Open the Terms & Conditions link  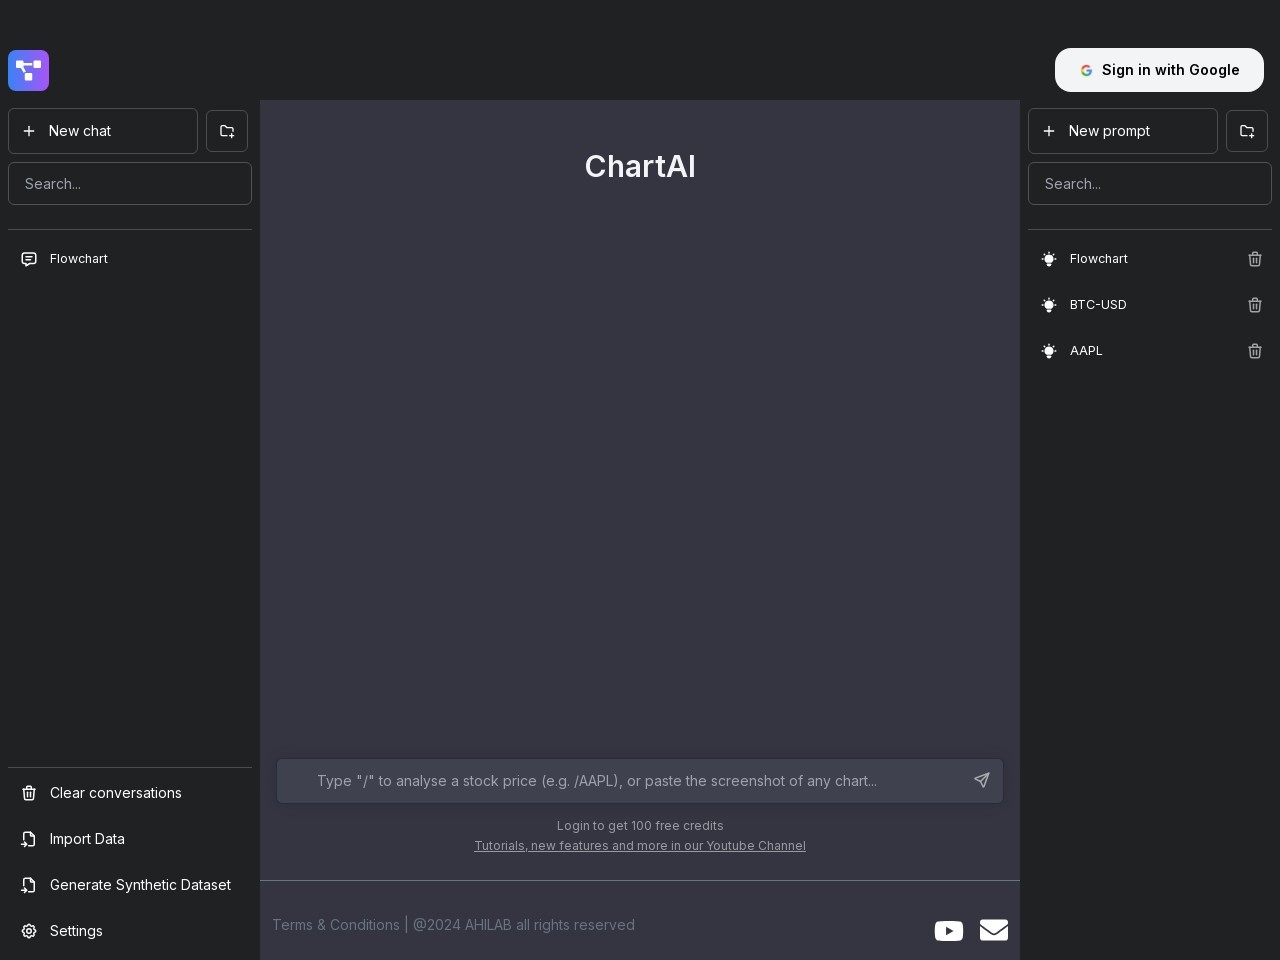pos(336,925)
